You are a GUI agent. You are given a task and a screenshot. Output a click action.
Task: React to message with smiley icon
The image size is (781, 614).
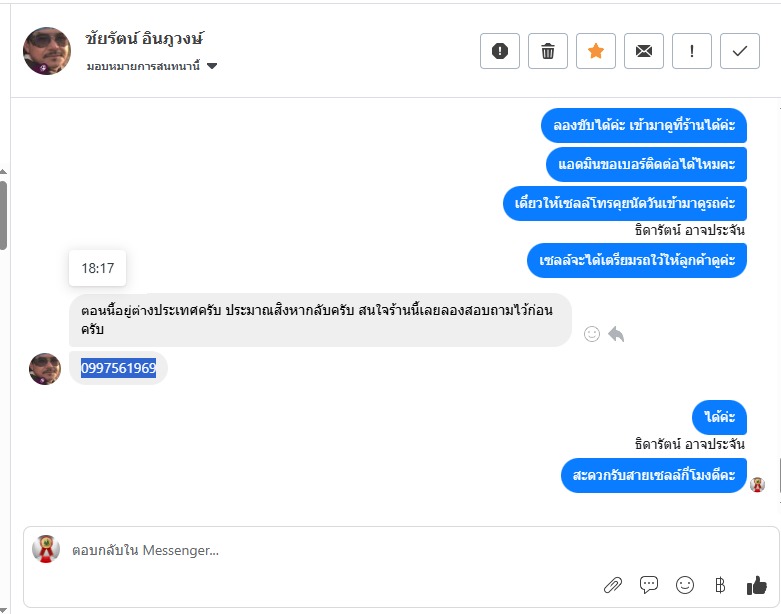coord(592,334)
